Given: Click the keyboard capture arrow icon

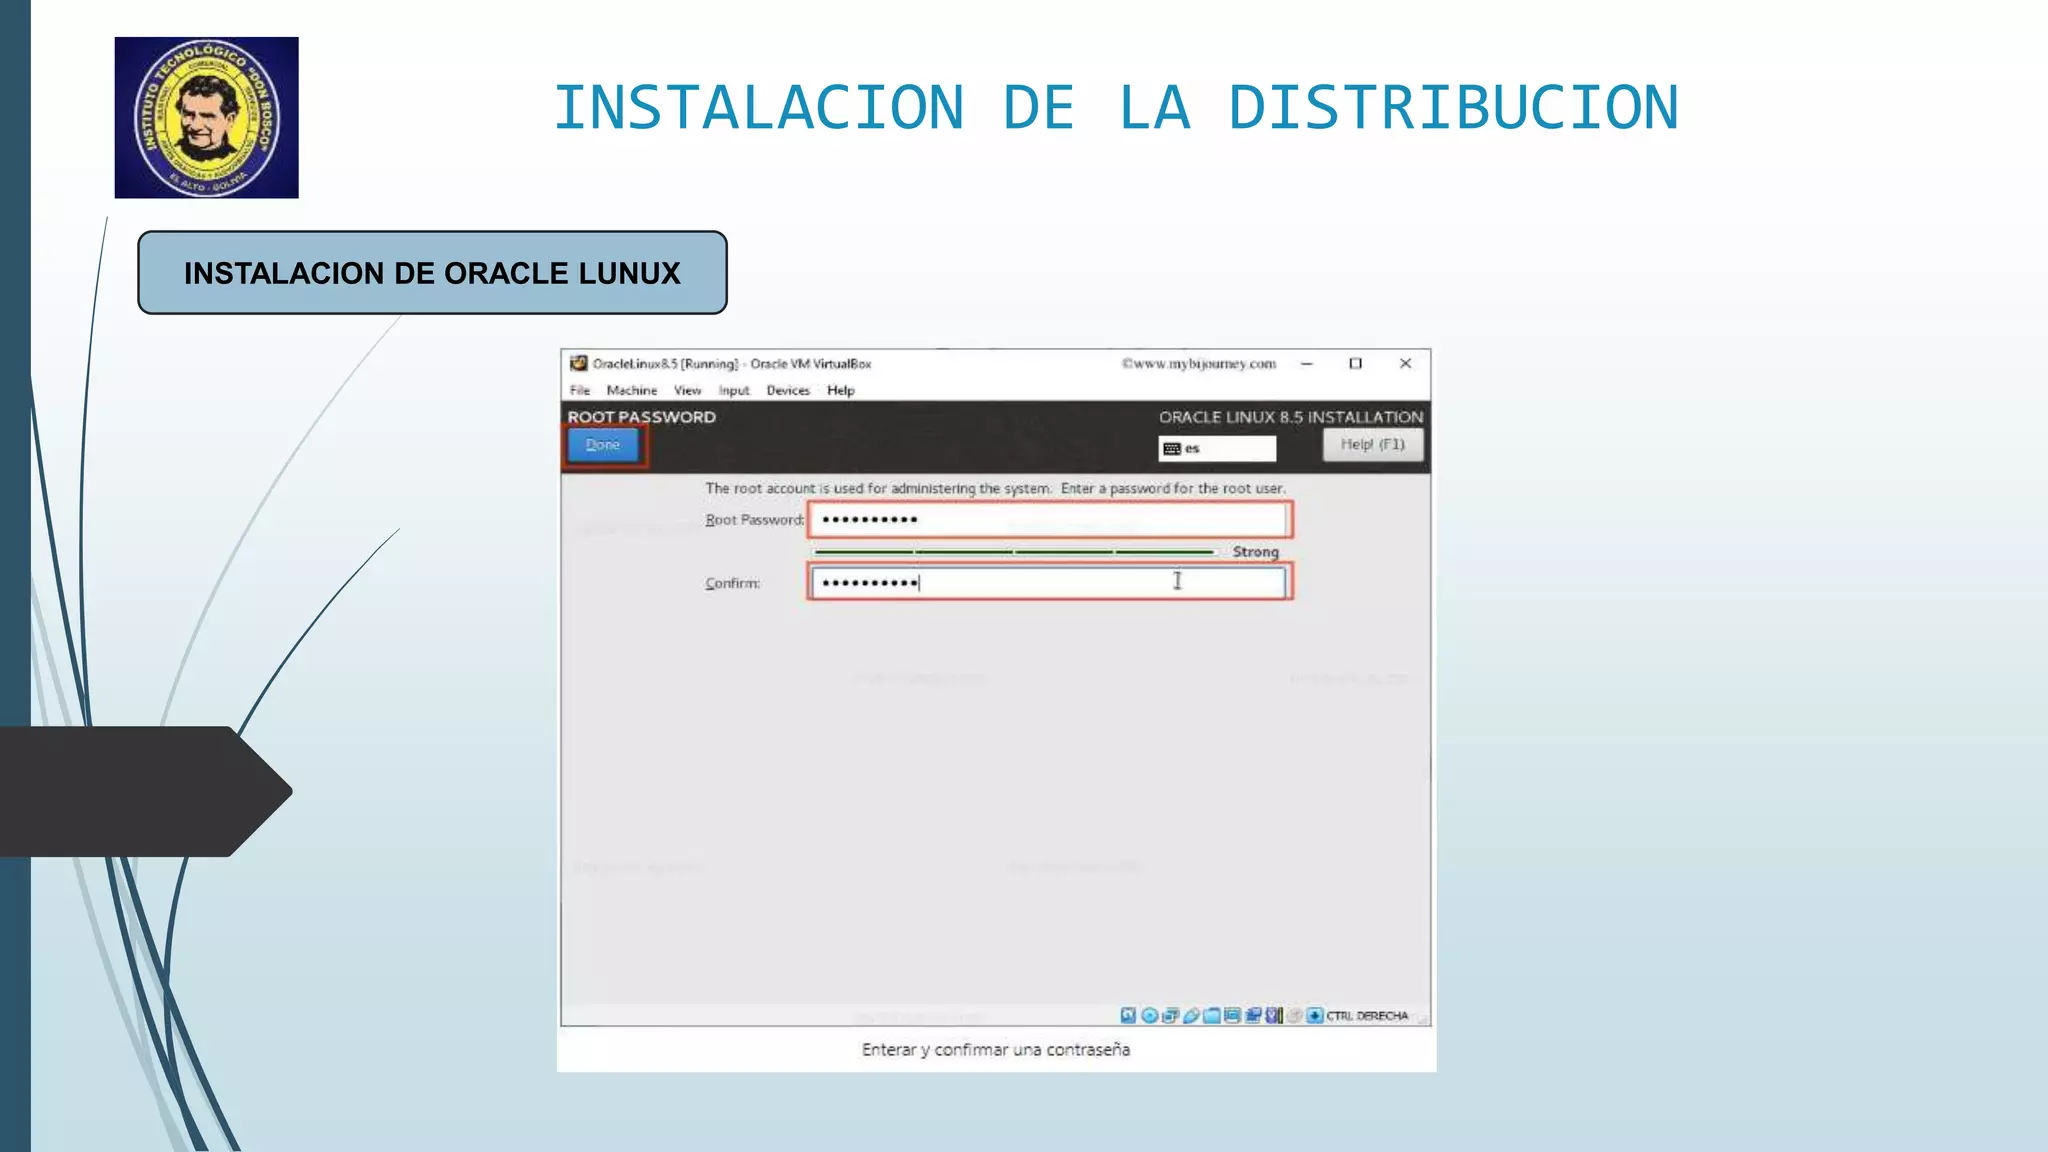Looking at the screenshot, I should [x=1315, y=1016].
